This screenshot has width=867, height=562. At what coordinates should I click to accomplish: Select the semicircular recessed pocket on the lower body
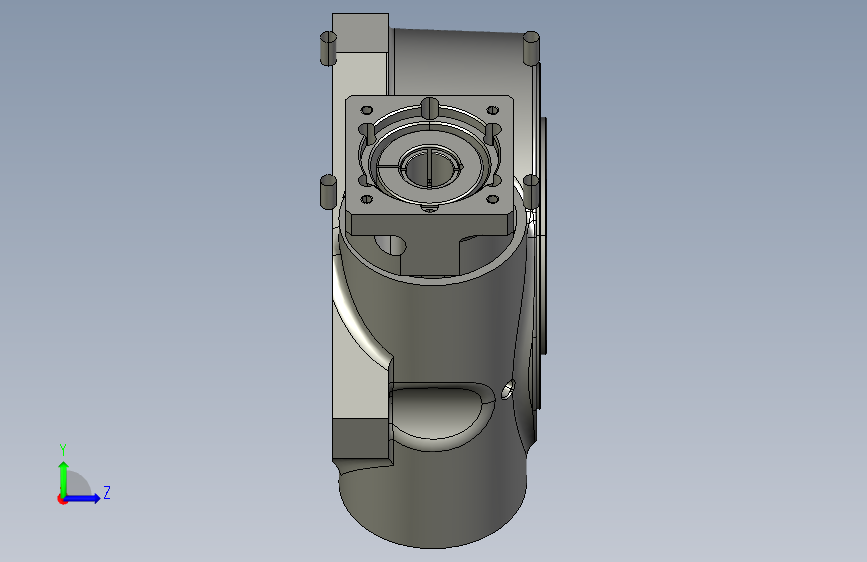coord(441,417)
